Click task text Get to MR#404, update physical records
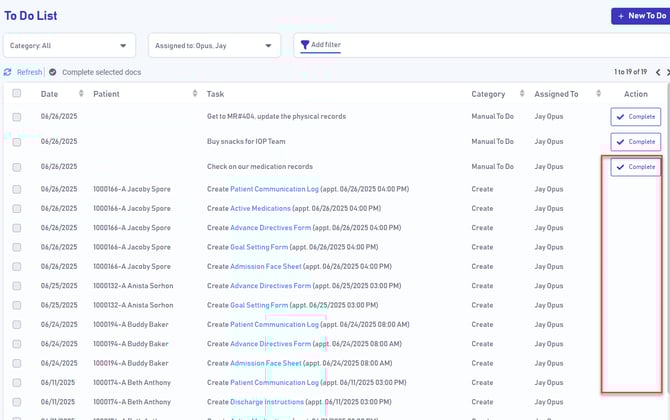 tap(276, 116)
